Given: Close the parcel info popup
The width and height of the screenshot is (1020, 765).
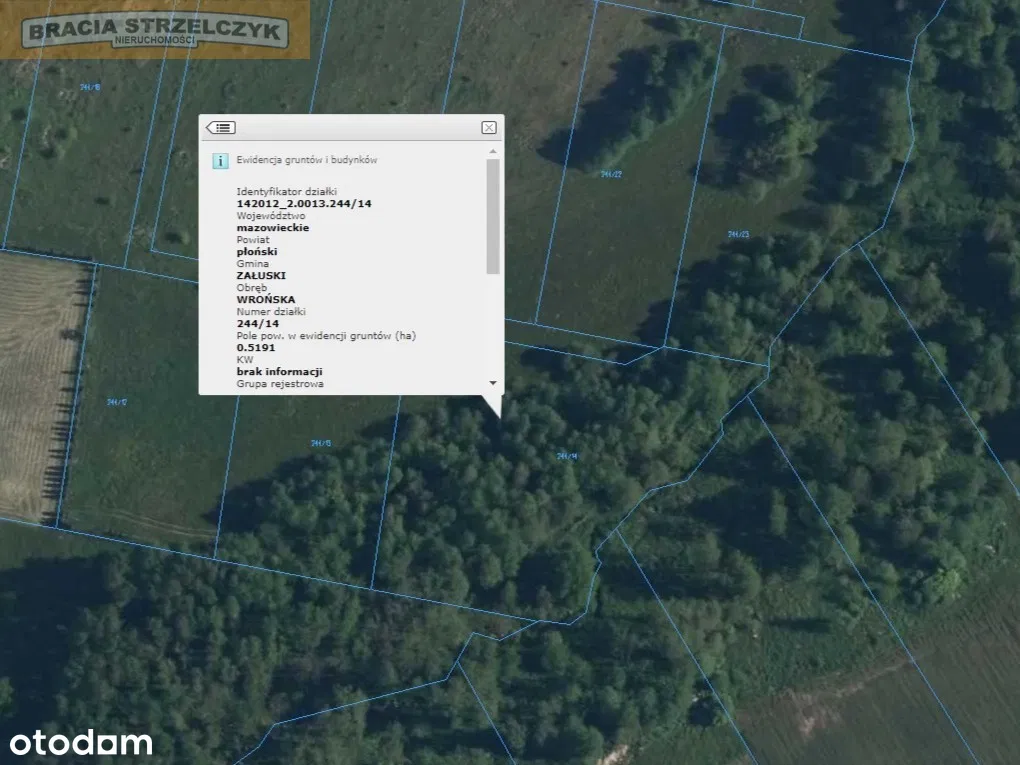Looking at the screenshot, I should coord(488,127).
